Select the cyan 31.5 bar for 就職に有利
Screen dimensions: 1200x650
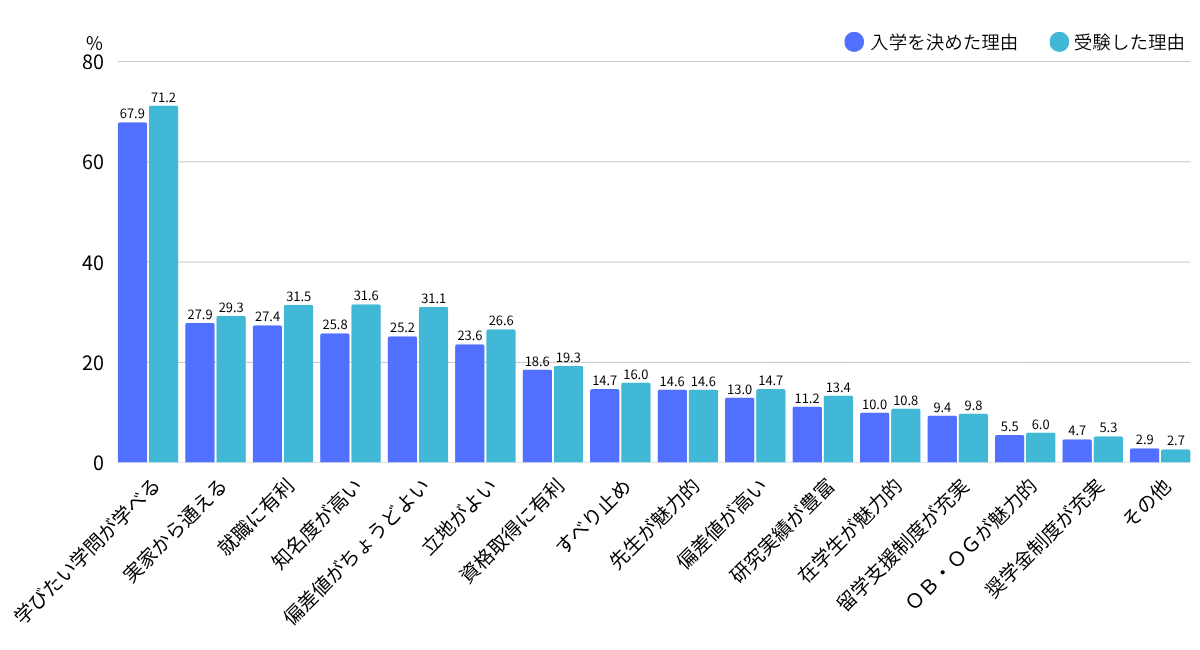(298, 384)
